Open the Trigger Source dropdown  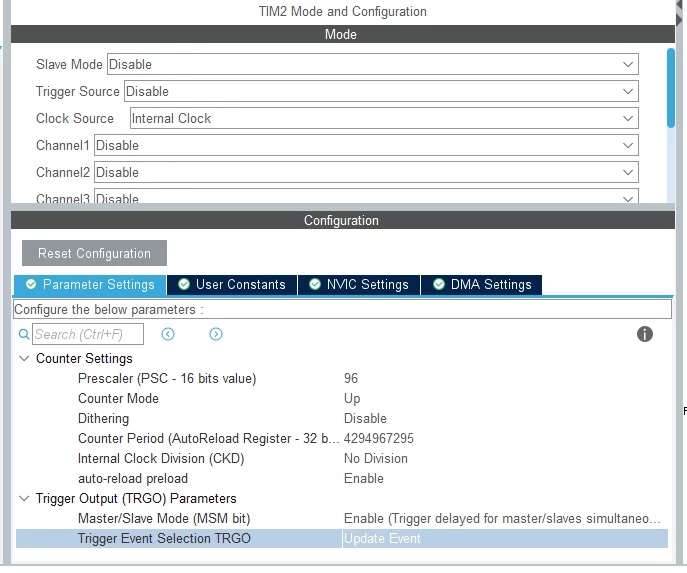pos(381,92)
